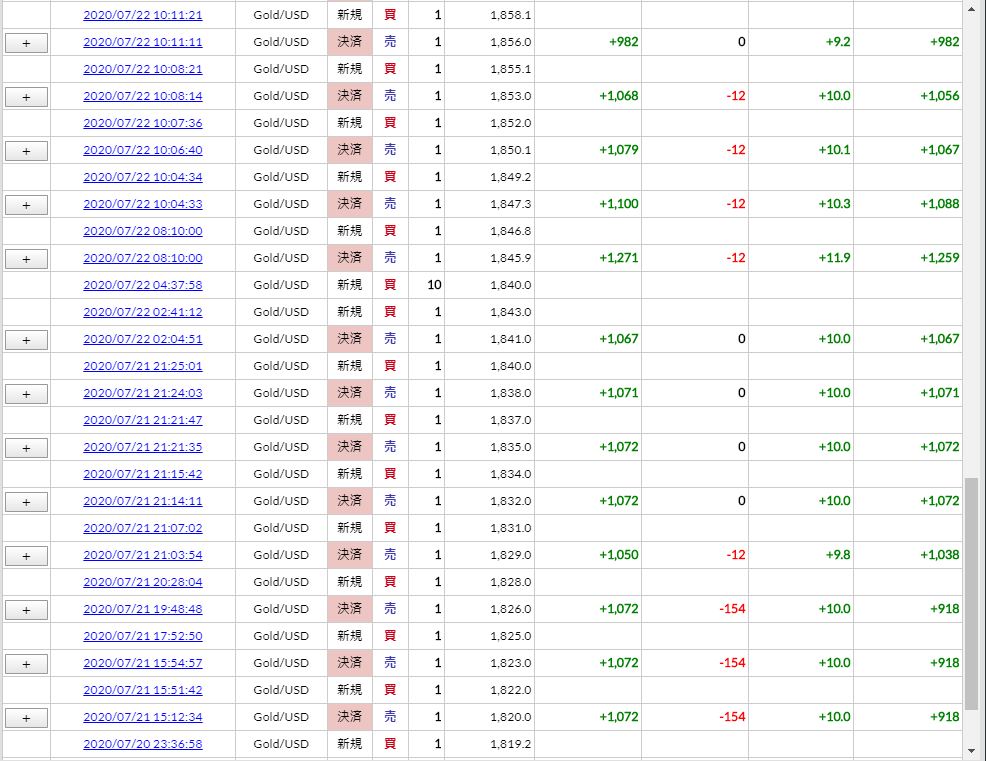Select the +9.2 pips value
The image size is (986, 761).
(838, 42)
